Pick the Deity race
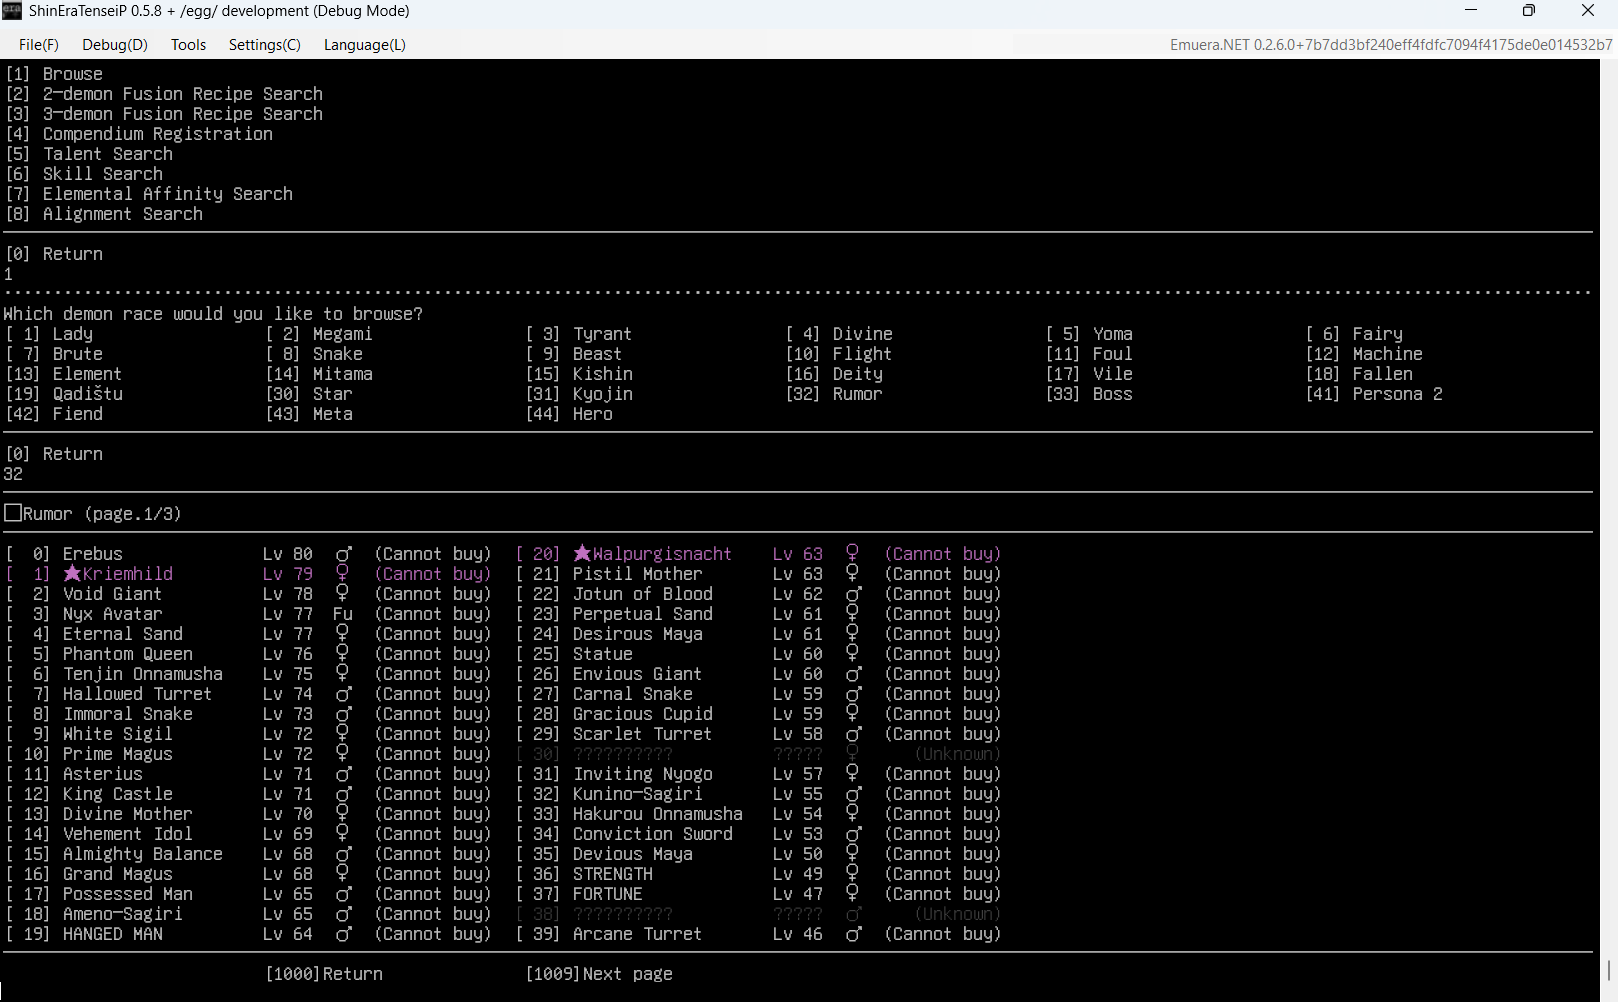Viewport: 1618px width, 1002px height. (834, 374)
